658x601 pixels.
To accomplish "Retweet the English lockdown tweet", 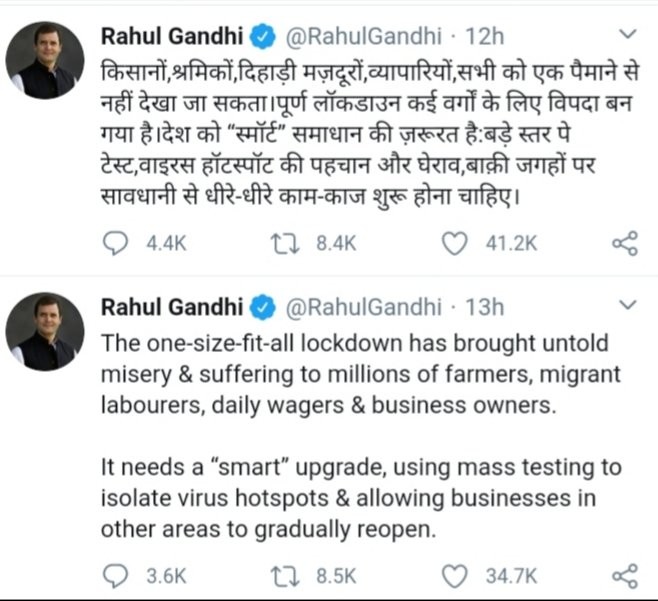I will [285, 576].
